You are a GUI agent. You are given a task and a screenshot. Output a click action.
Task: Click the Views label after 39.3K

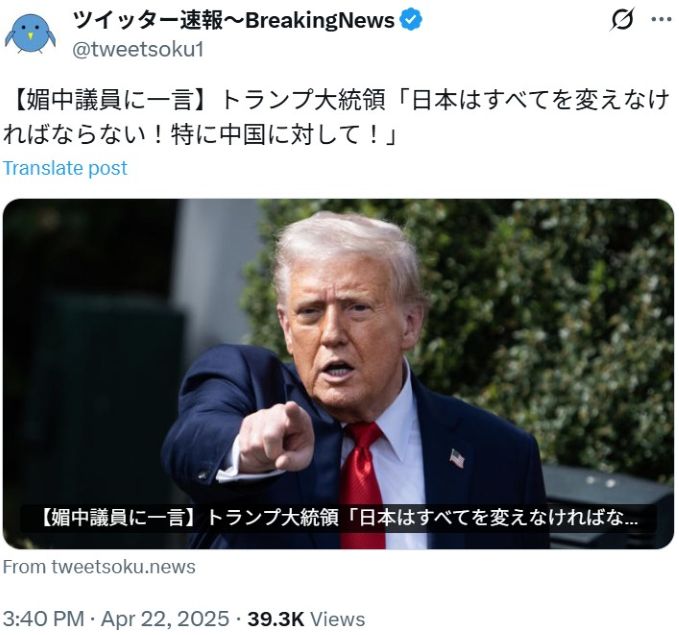tap(338, 619)
